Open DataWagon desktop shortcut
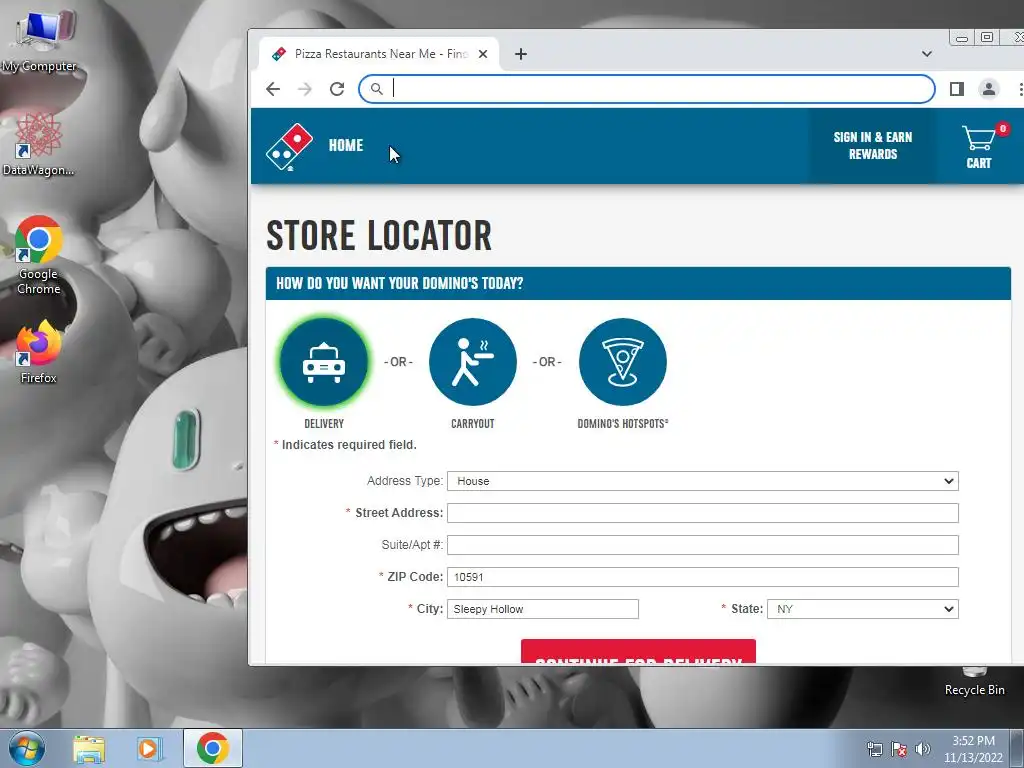1024x768 pixels. 38,145
